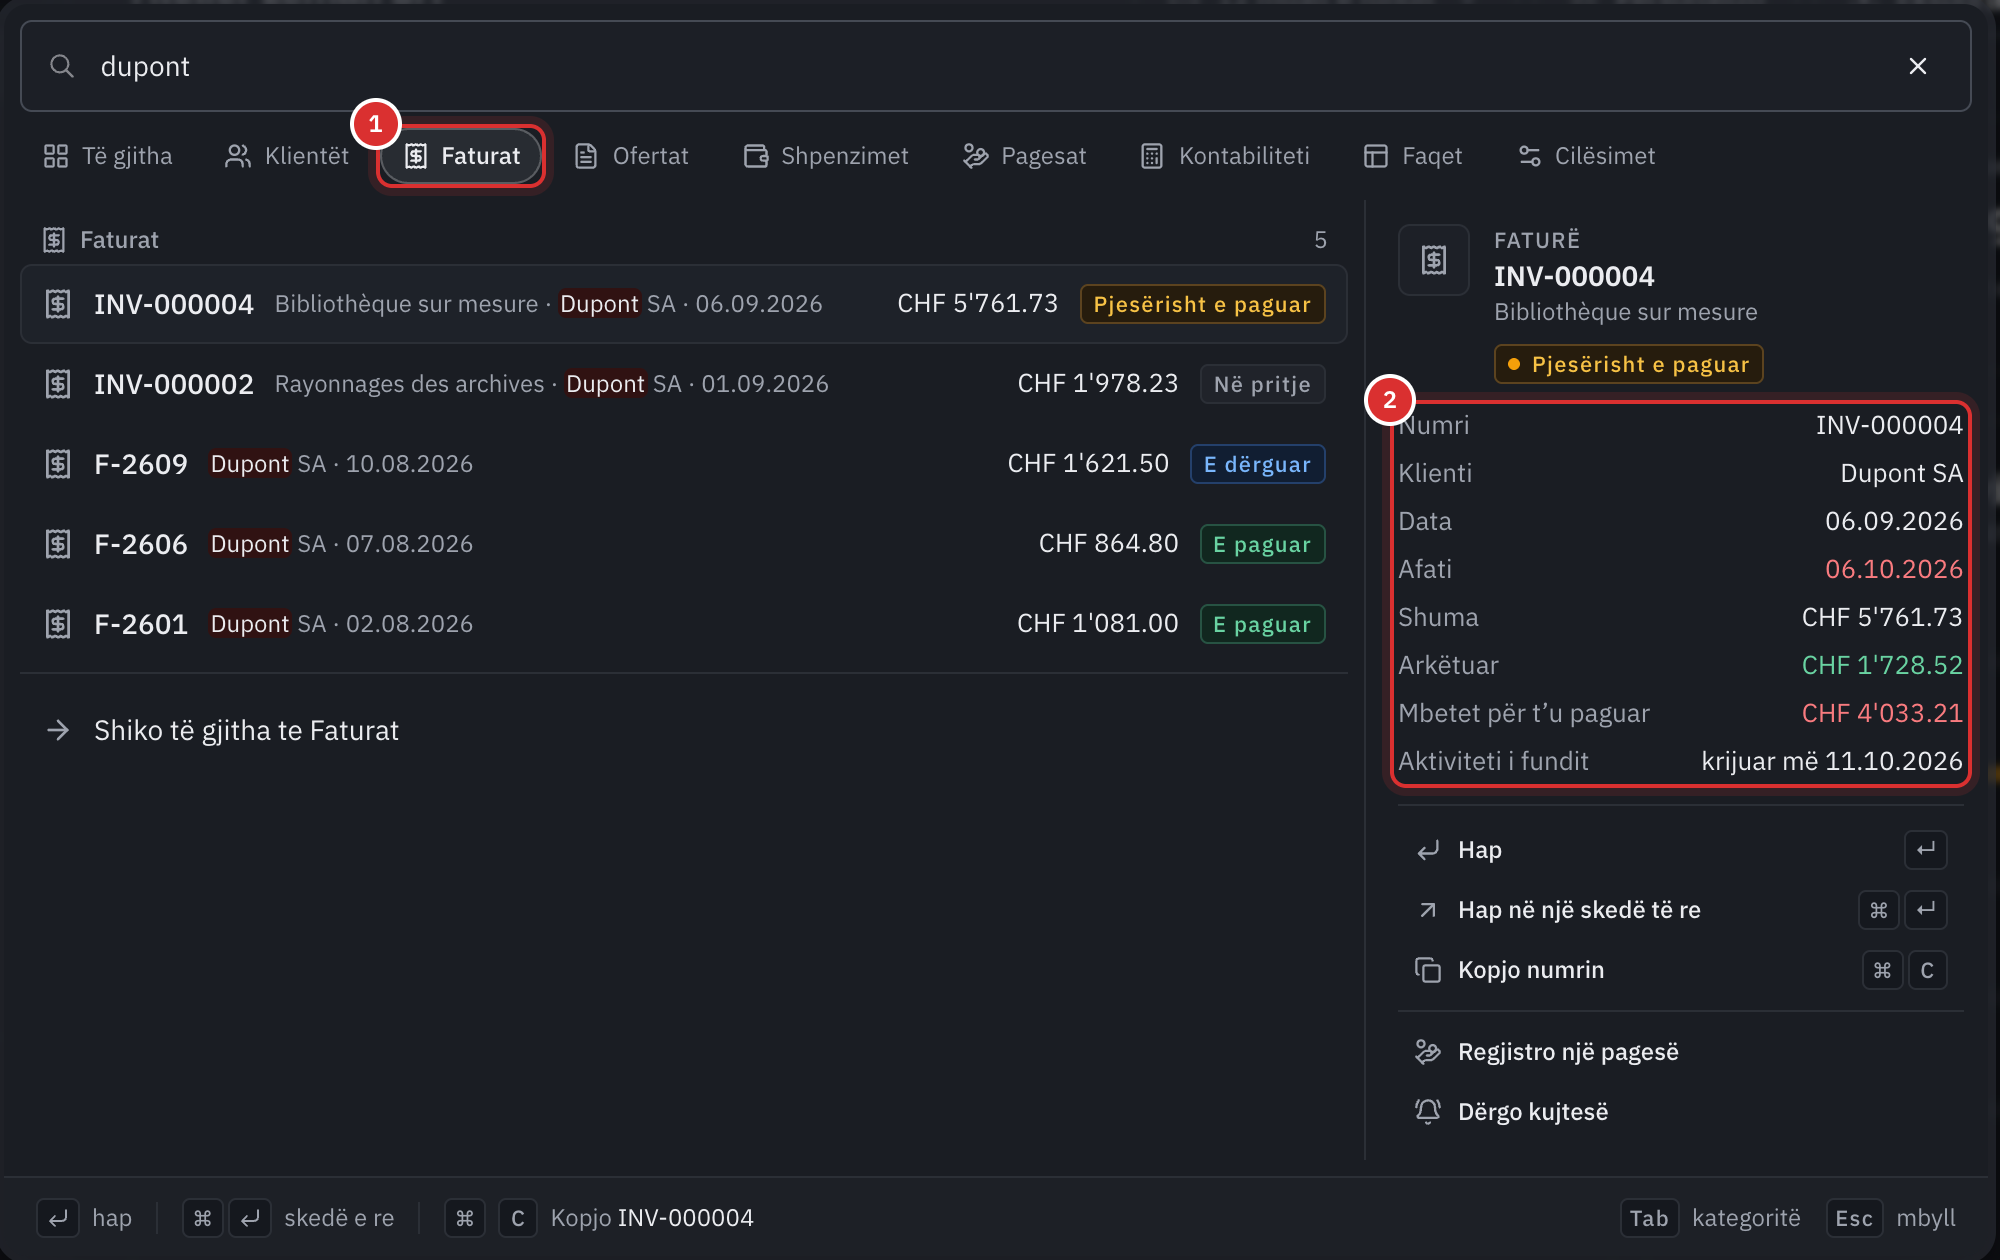
Task: Click the F-2601 invoice number
Action: [141, 624]
